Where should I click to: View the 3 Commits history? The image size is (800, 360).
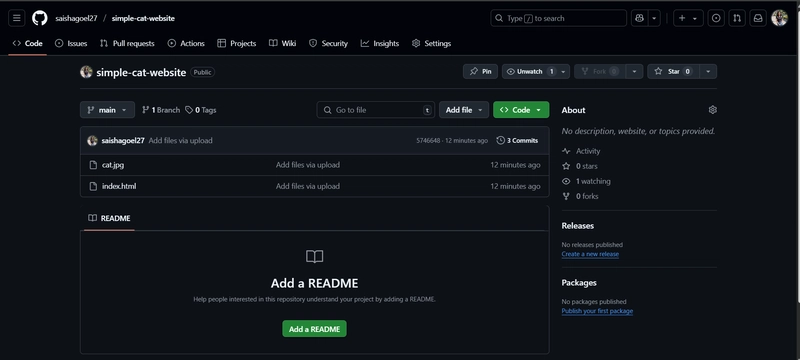[517, 140]
